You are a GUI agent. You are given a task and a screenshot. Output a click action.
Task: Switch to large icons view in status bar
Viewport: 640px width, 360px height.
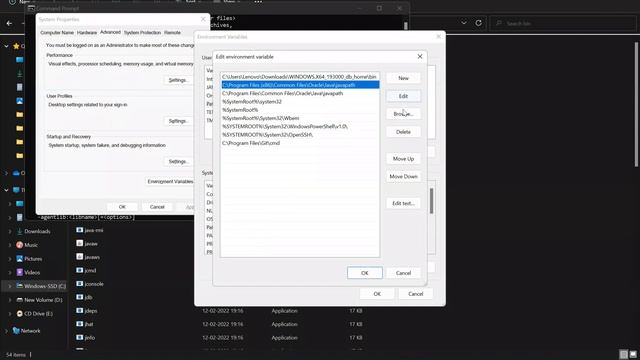pyautogui.click(x=633, y=354)
